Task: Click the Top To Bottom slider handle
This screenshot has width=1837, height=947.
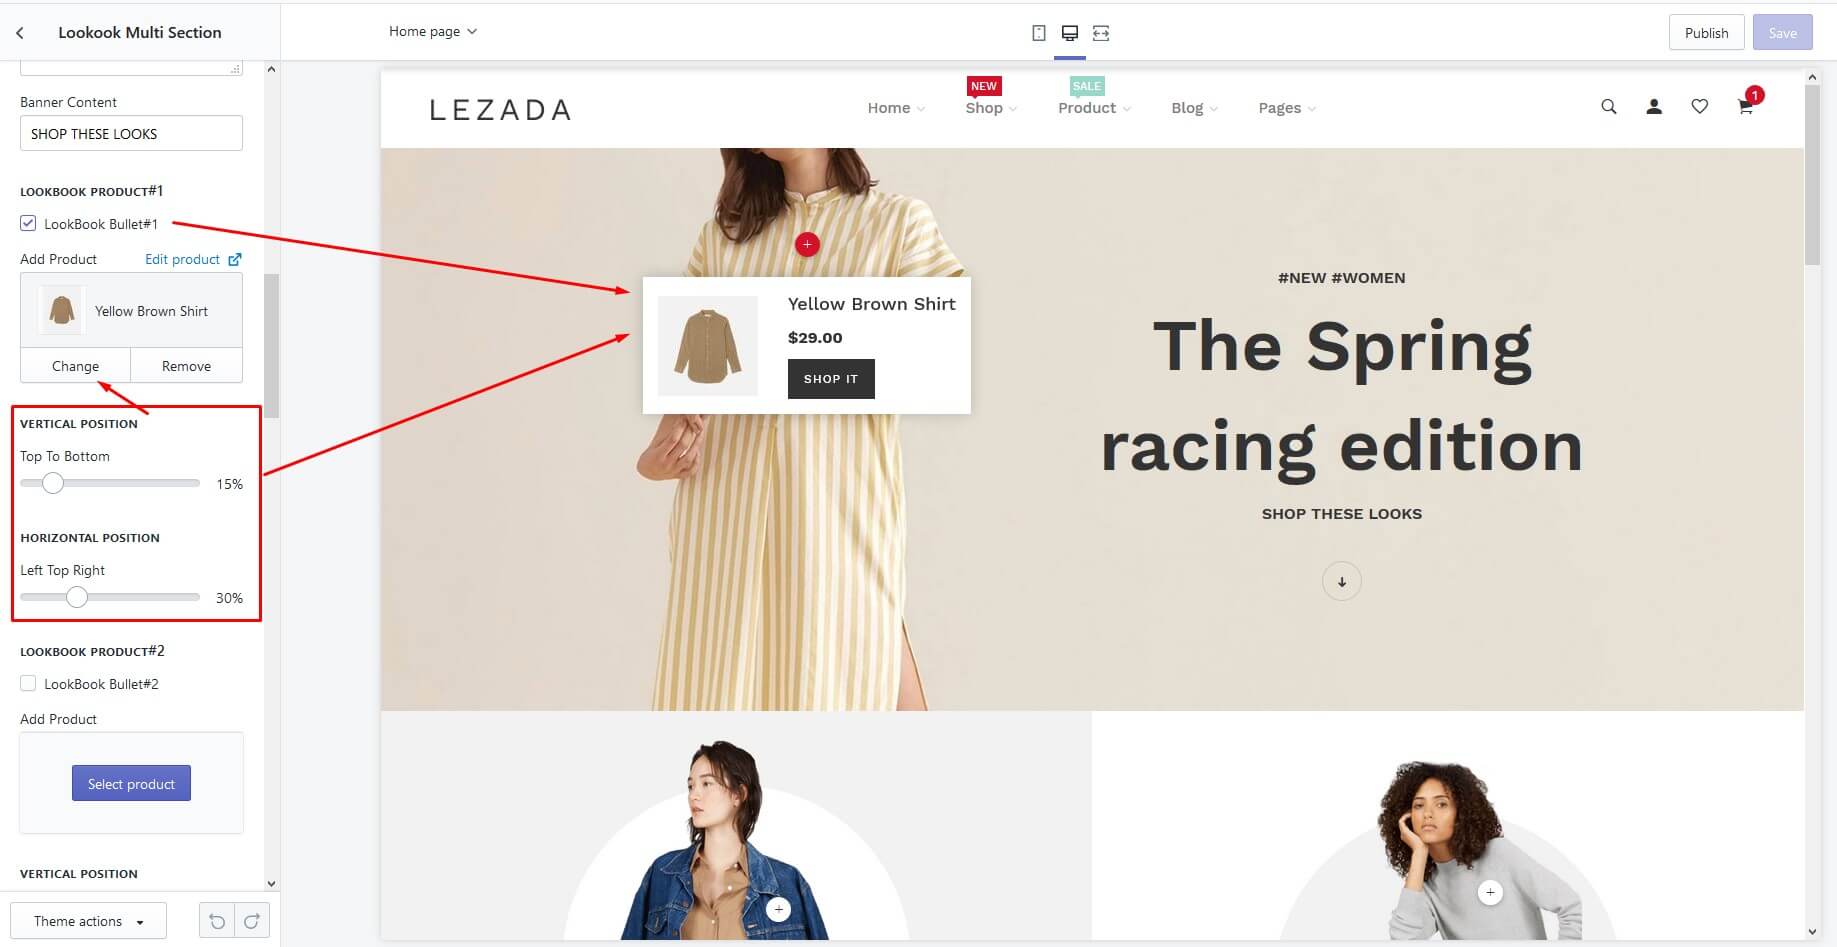Action: [x=53, y=483]
